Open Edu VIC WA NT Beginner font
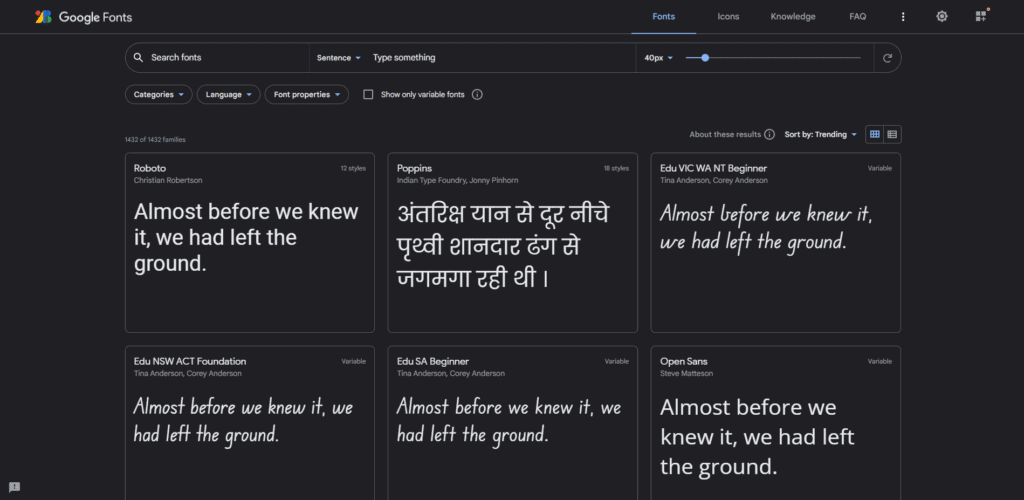1024x500 pixels. pos(775,243)
